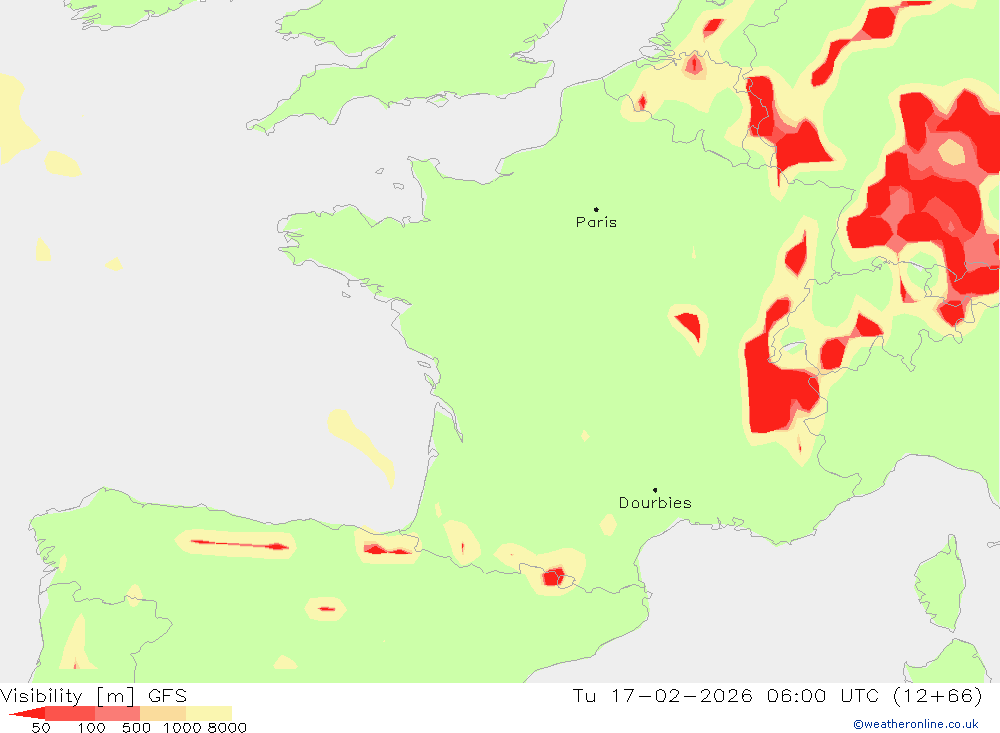1000x733 pixels.
Task: Click the Dourbies location label
Action: click(655, 503)
